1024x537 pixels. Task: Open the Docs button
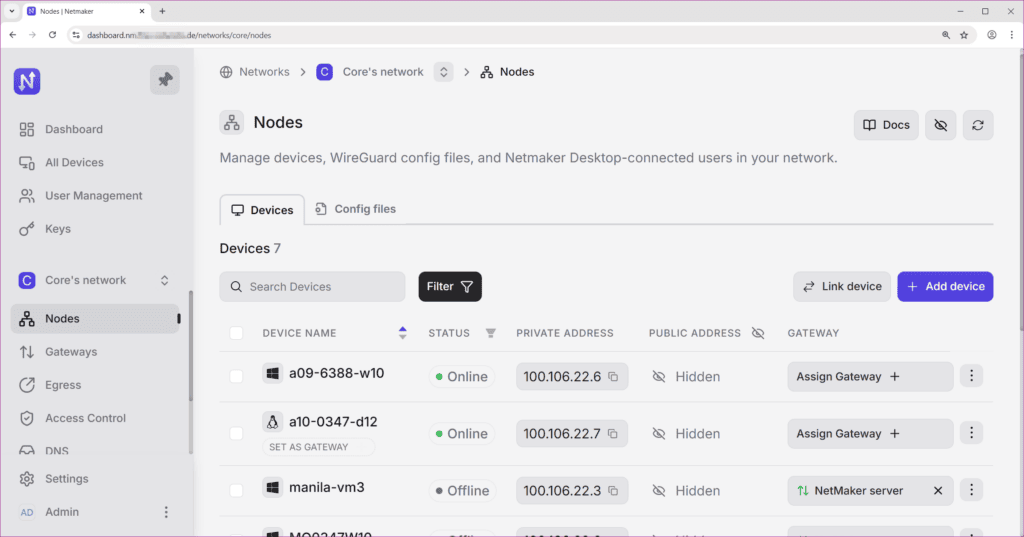tap(886, 125)
